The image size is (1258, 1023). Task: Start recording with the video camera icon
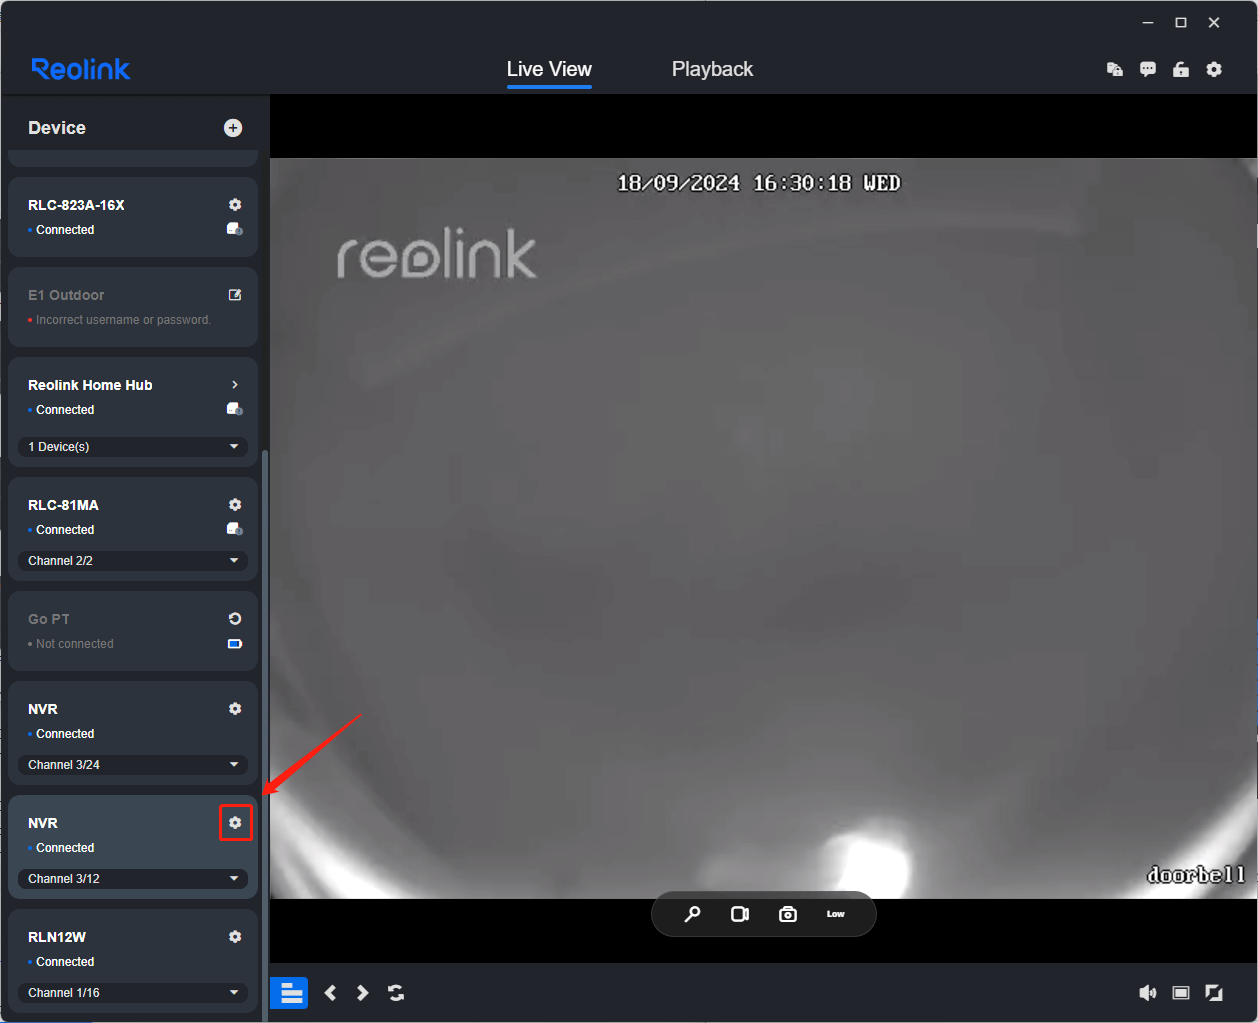point(740,914)
